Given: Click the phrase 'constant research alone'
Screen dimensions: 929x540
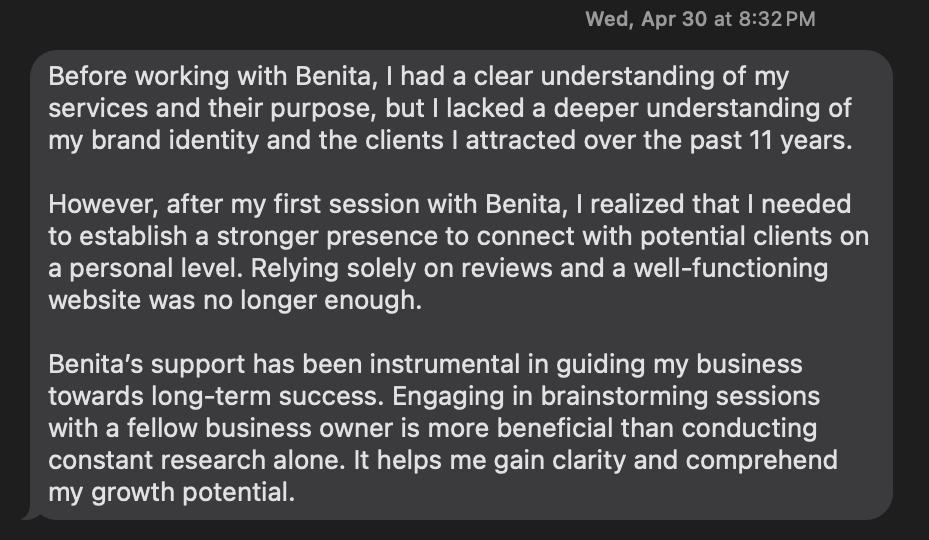Looking at the screenshot, I should tap(196, 461).
